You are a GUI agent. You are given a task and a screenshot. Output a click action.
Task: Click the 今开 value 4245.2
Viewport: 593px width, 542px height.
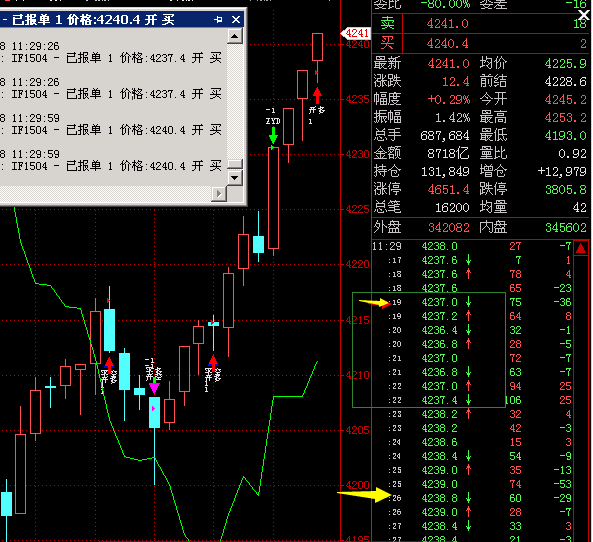click(565, 99)
